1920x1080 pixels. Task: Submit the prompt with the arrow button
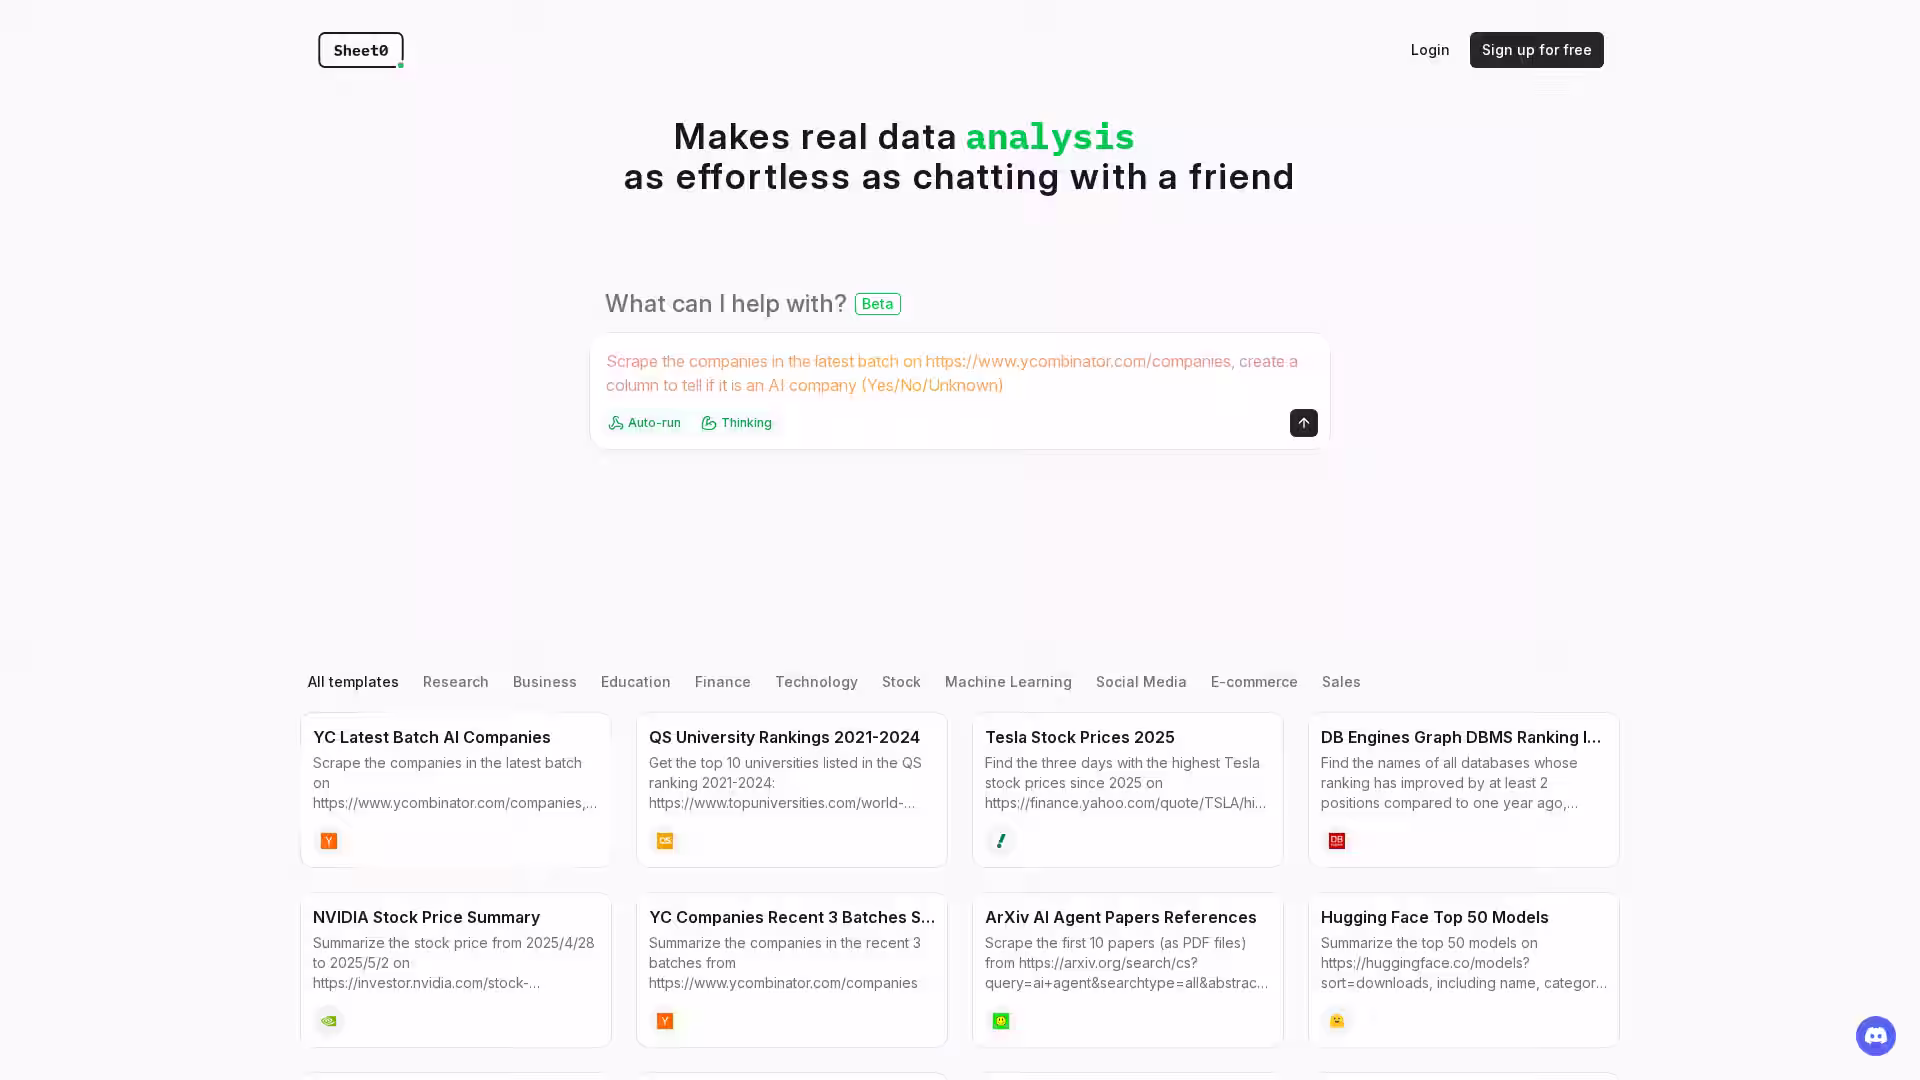click(1303, 423)
